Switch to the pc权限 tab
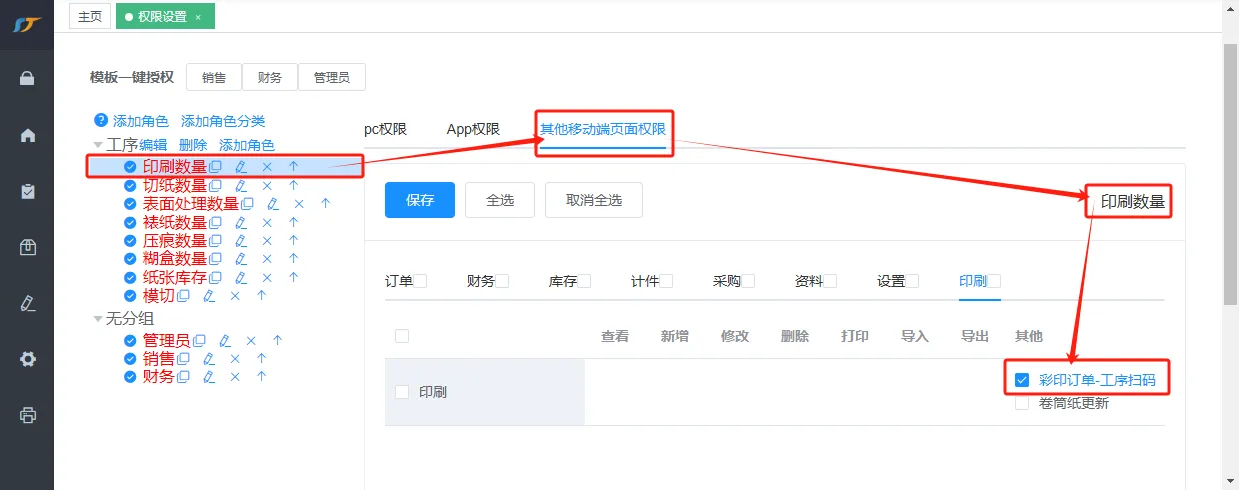 (x=385, y=129)
